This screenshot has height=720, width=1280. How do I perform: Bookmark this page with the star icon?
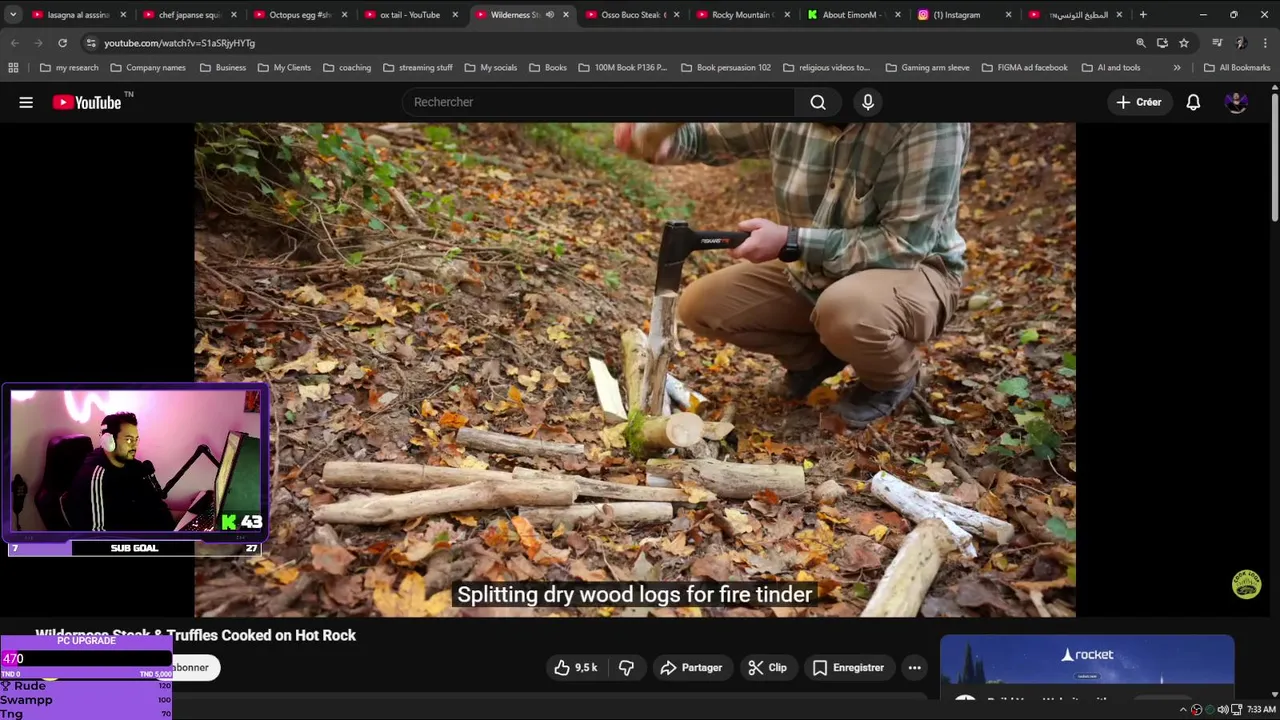point(1184,43)
